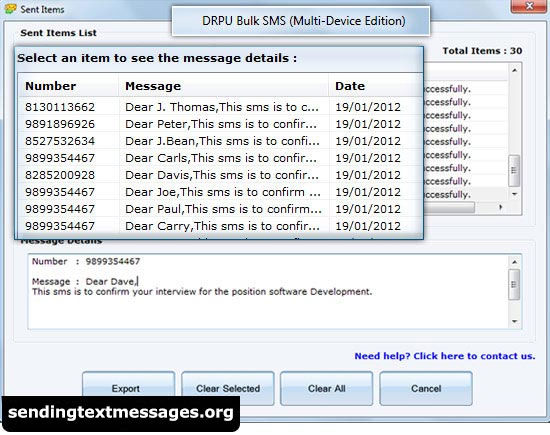This screenshot has height=435, width=550.
Task: Select the 'Dear Peter' message row
Action: pos(220,124)
